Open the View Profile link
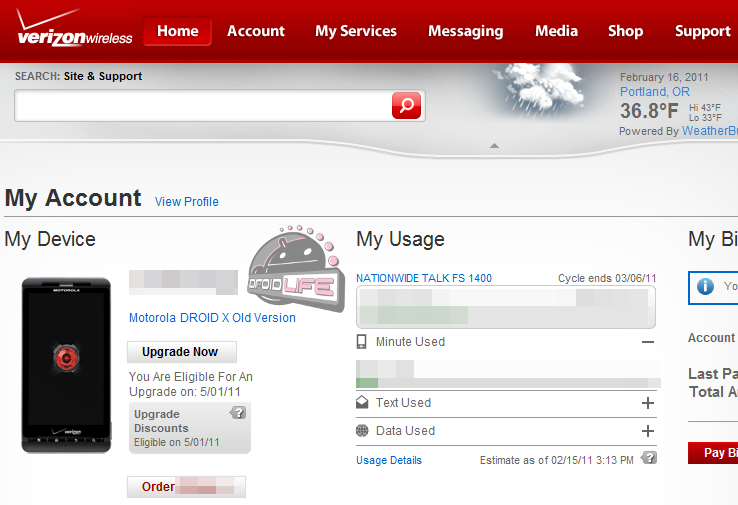This screenshot has width=738, height=505. coord(186,202)
